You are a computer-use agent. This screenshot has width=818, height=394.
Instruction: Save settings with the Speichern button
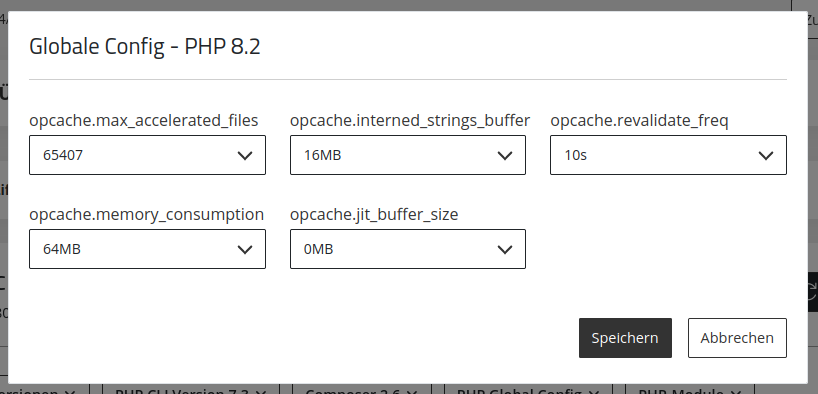(625, 338)
